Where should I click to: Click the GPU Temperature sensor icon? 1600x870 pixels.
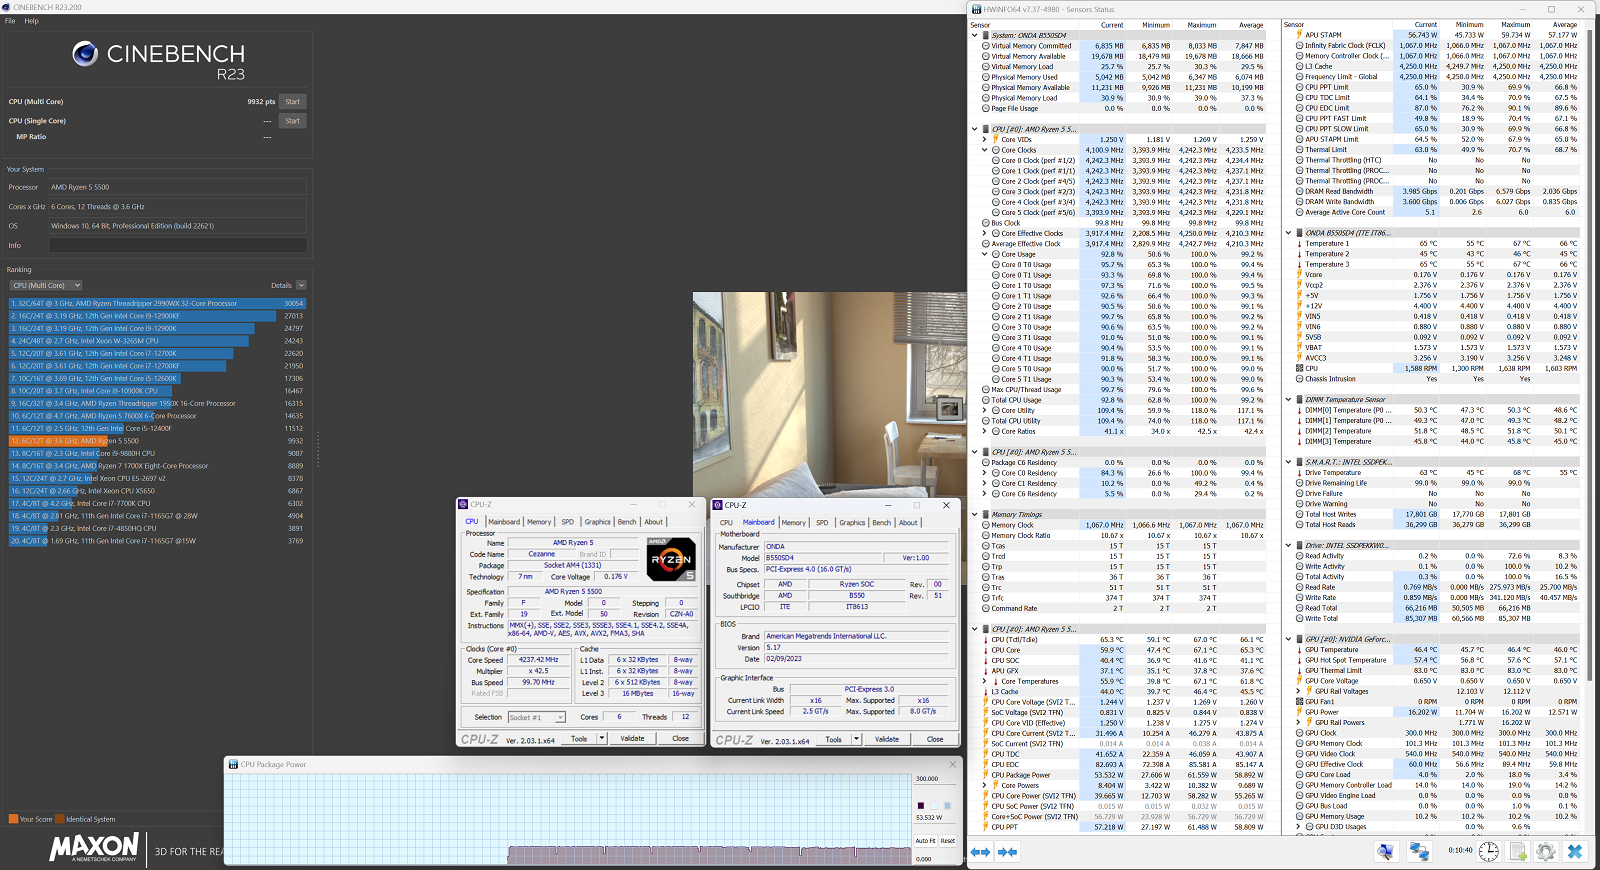pos(1299,650)
